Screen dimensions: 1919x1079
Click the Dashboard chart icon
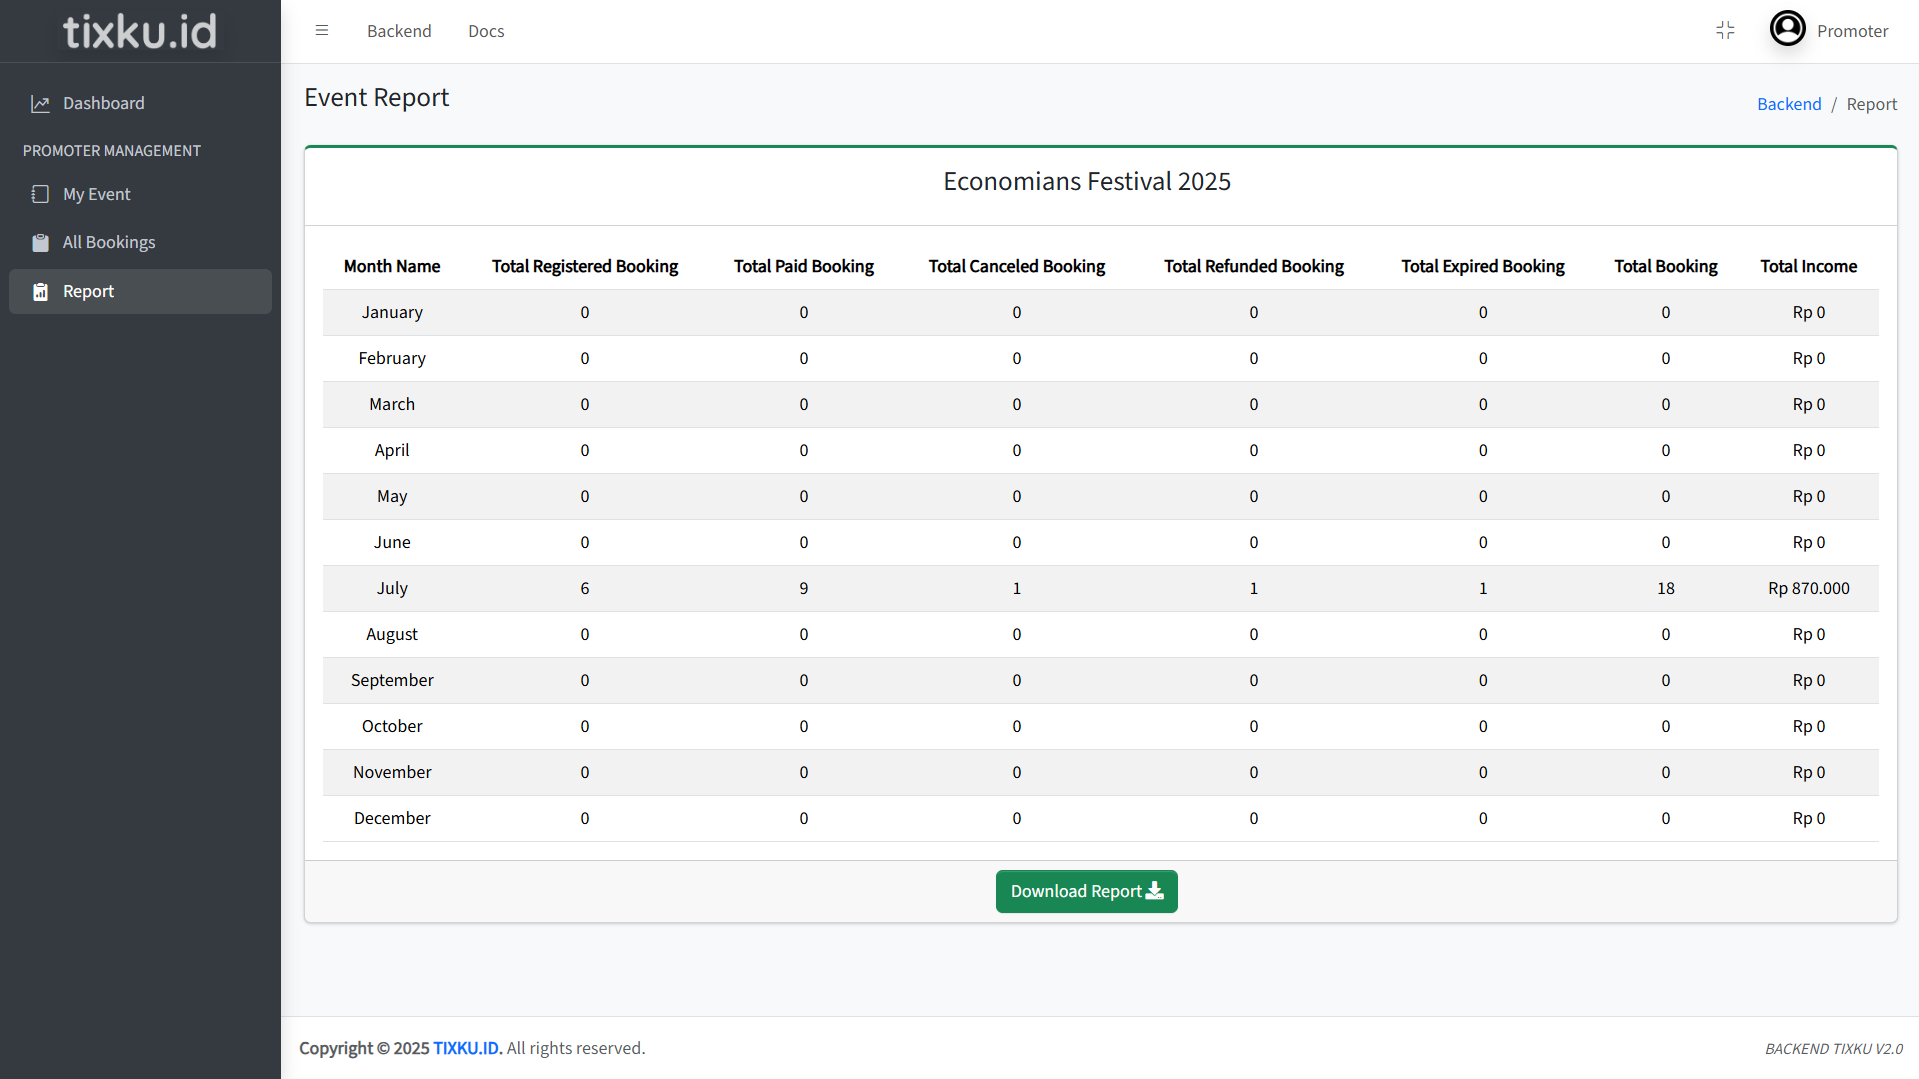point(40,104)
